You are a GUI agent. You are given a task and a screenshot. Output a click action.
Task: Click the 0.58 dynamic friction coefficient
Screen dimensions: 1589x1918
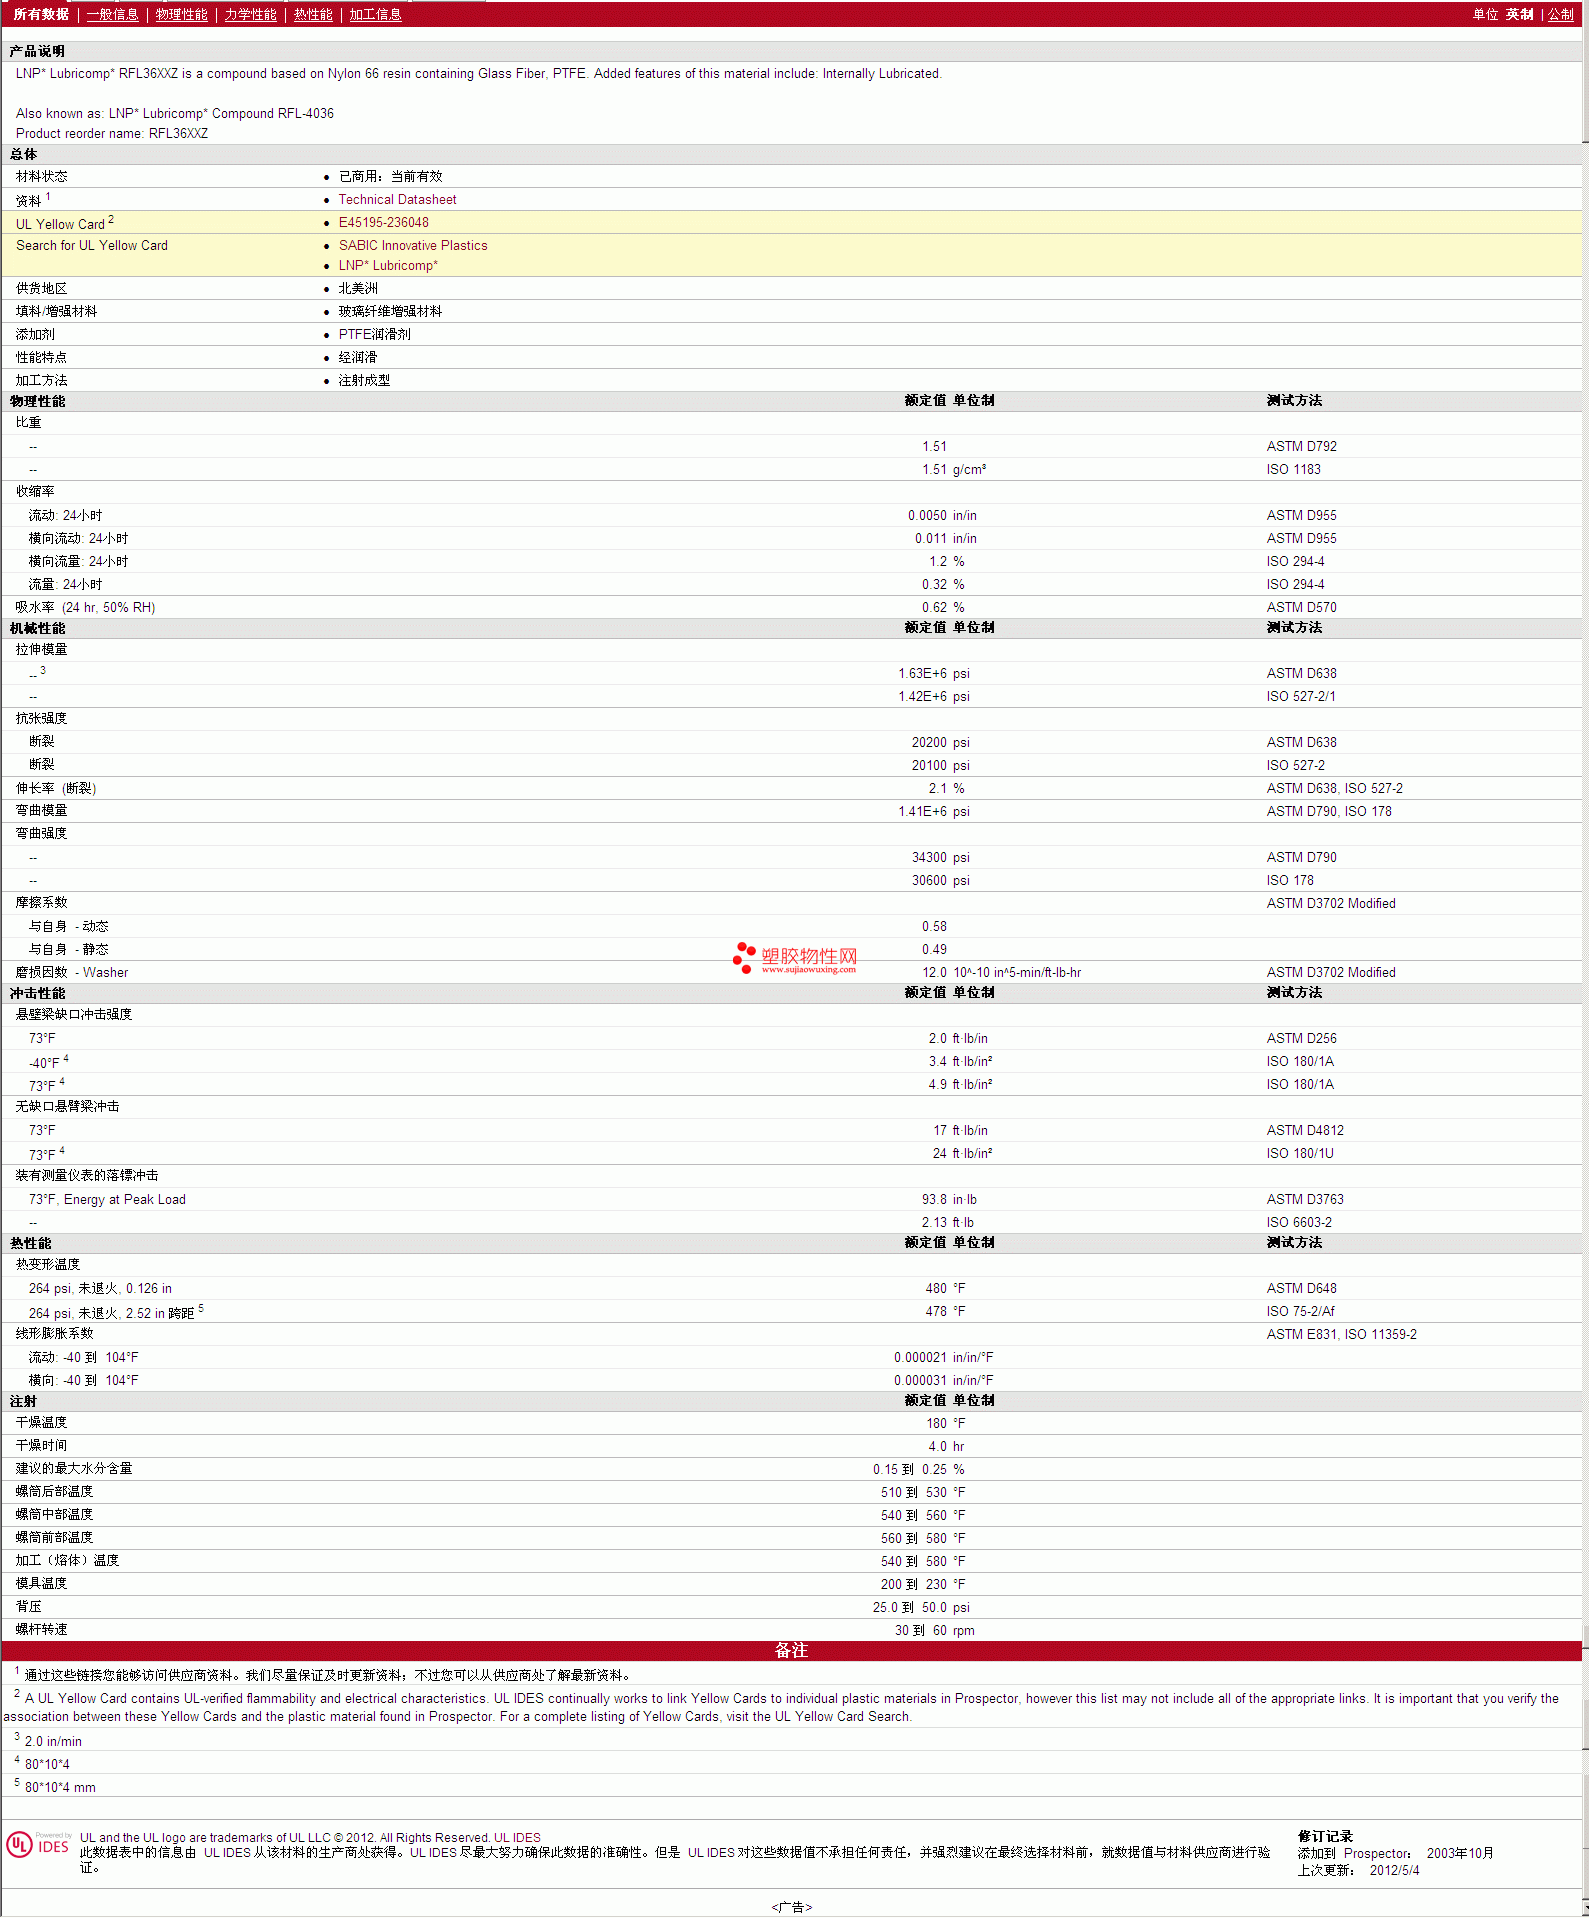[934, 927]
